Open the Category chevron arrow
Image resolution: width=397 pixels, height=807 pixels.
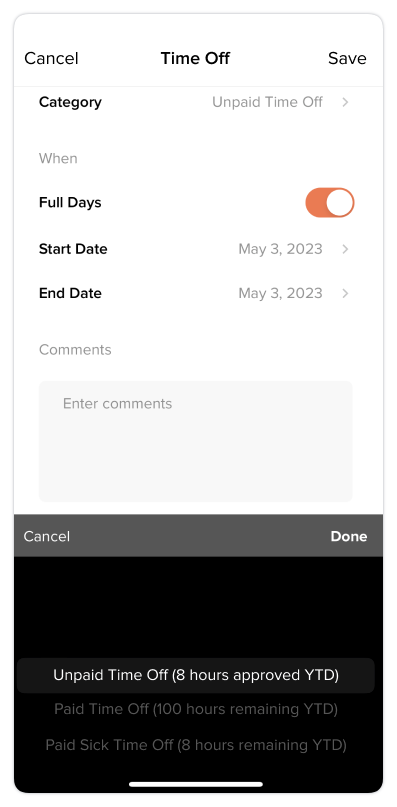pos(345,102)
